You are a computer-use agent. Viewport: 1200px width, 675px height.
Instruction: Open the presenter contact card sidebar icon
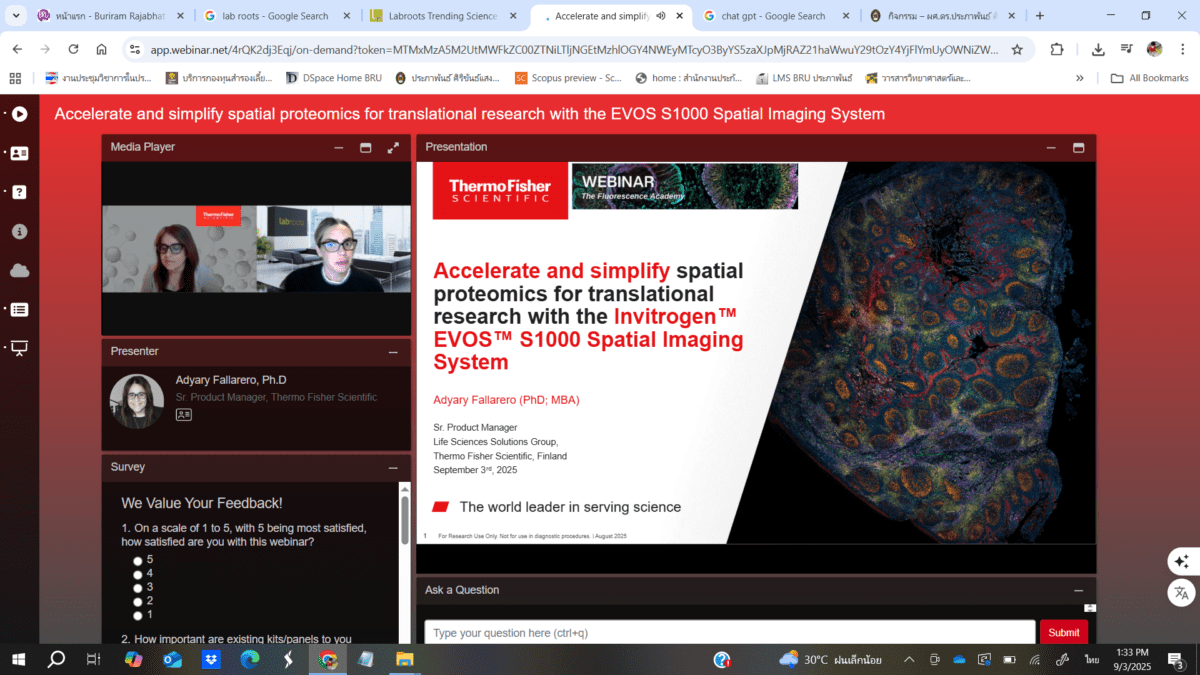pos(19,153)
